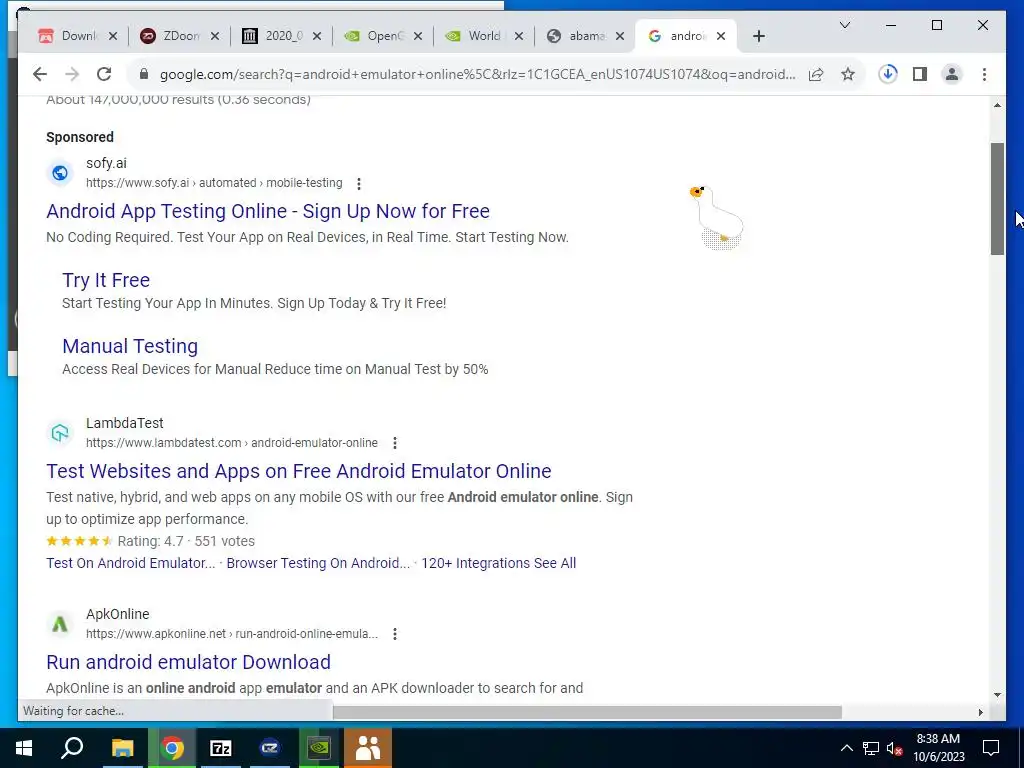Click the muted volume tray icon
The image size is (1024, 768).
(x=895, y=748)
